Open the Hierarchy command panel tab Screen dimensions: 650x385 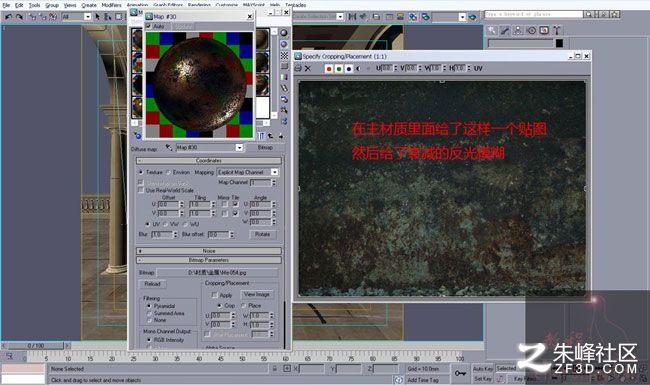pos(518,30)
